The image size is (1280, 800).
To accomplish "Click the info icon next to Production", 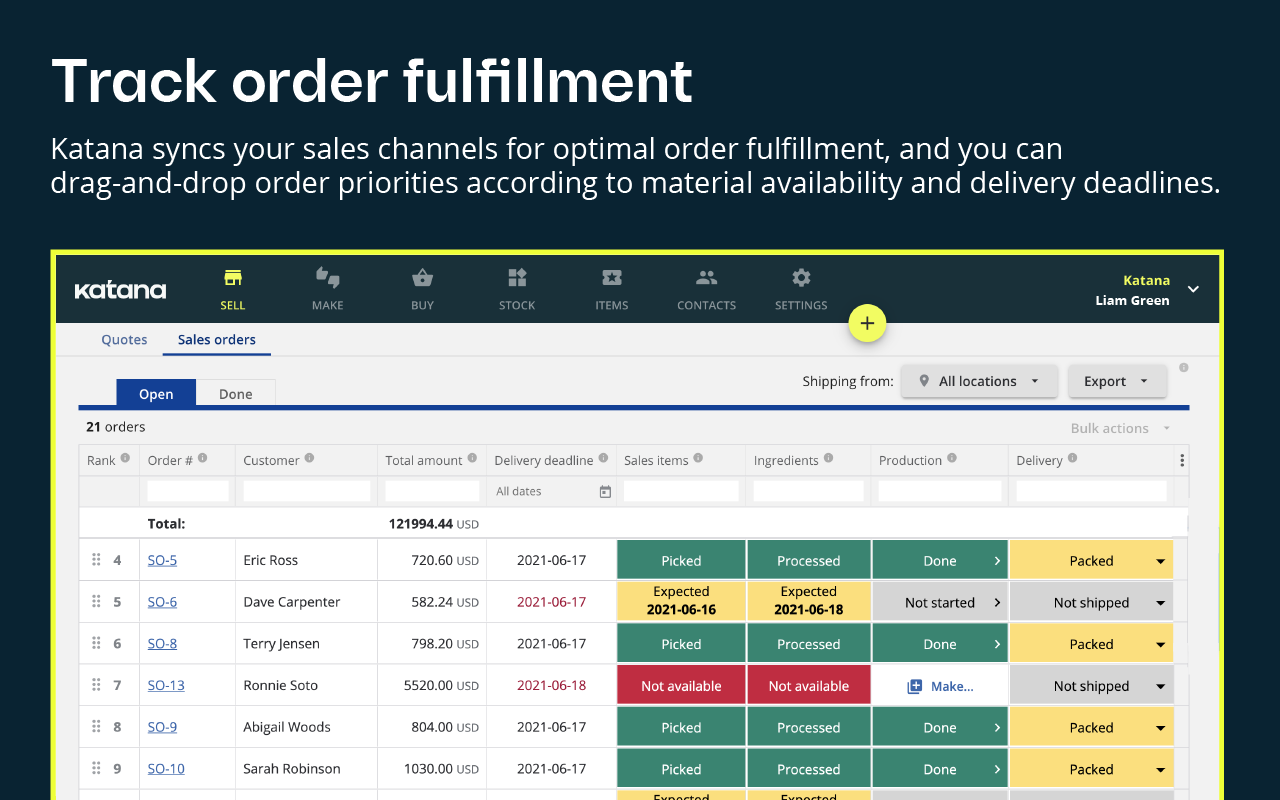I will [x=952, y=458].
